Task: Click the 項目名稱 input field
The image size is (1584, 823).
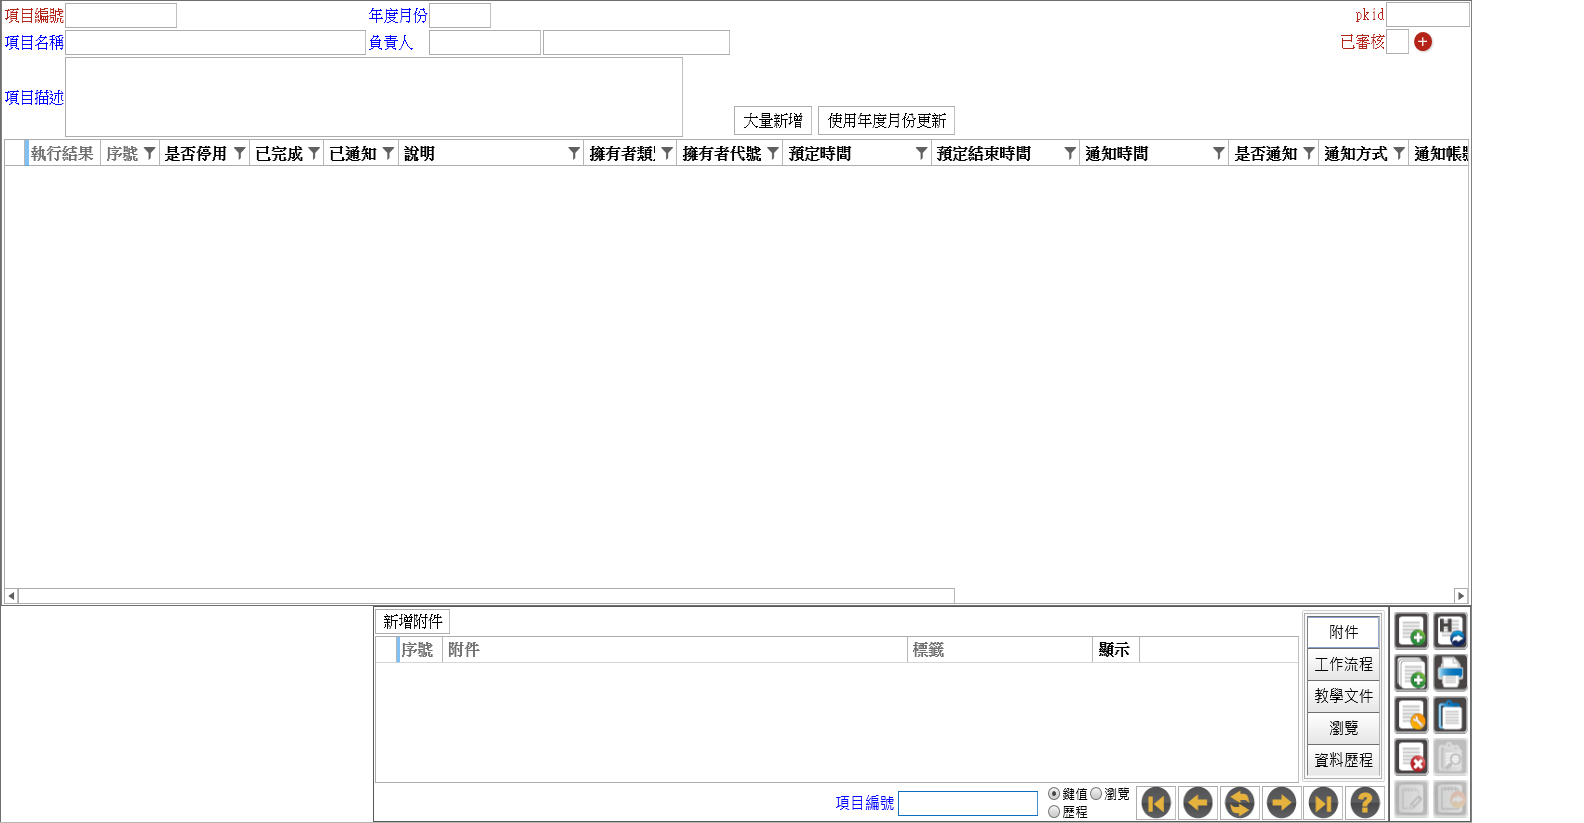Action: point(216,42)
